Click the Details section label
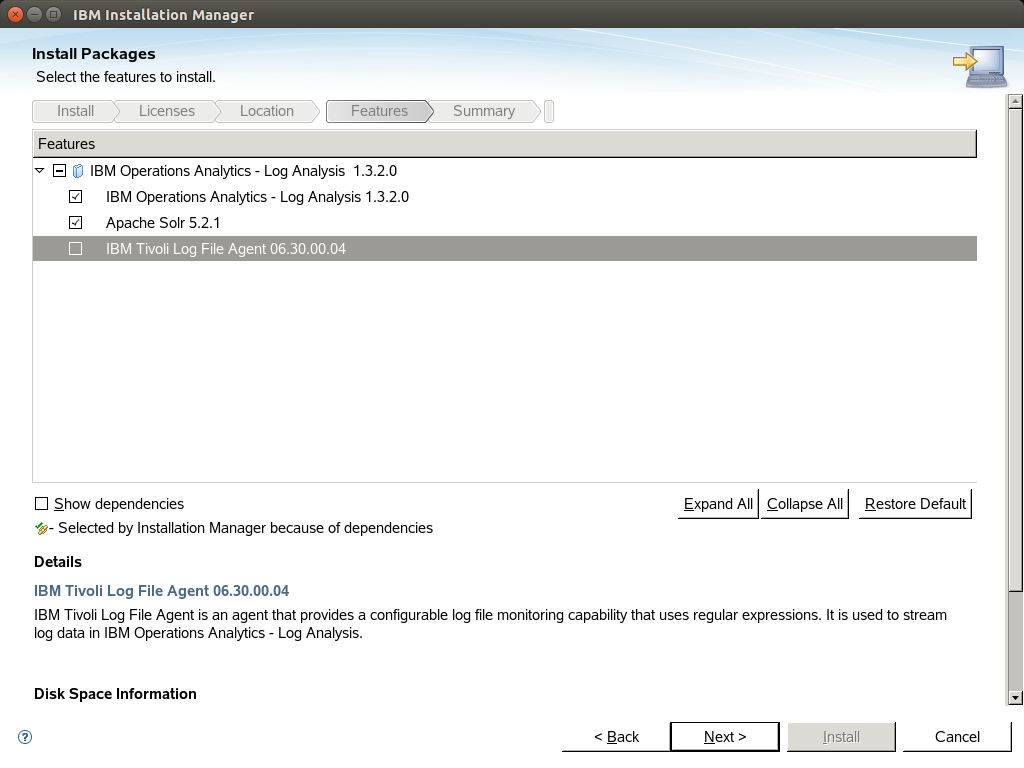The image size is (1024, 768). [57, 562]
